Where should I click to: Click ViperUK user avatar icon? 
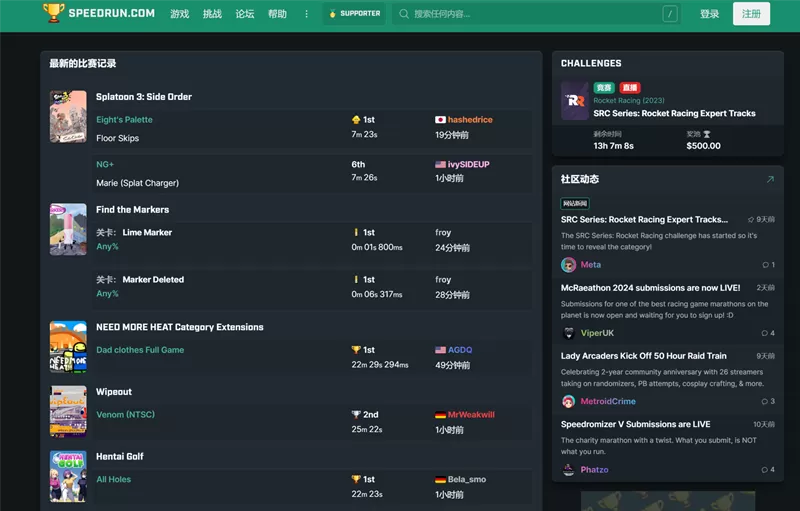click(x=568, y=333)
